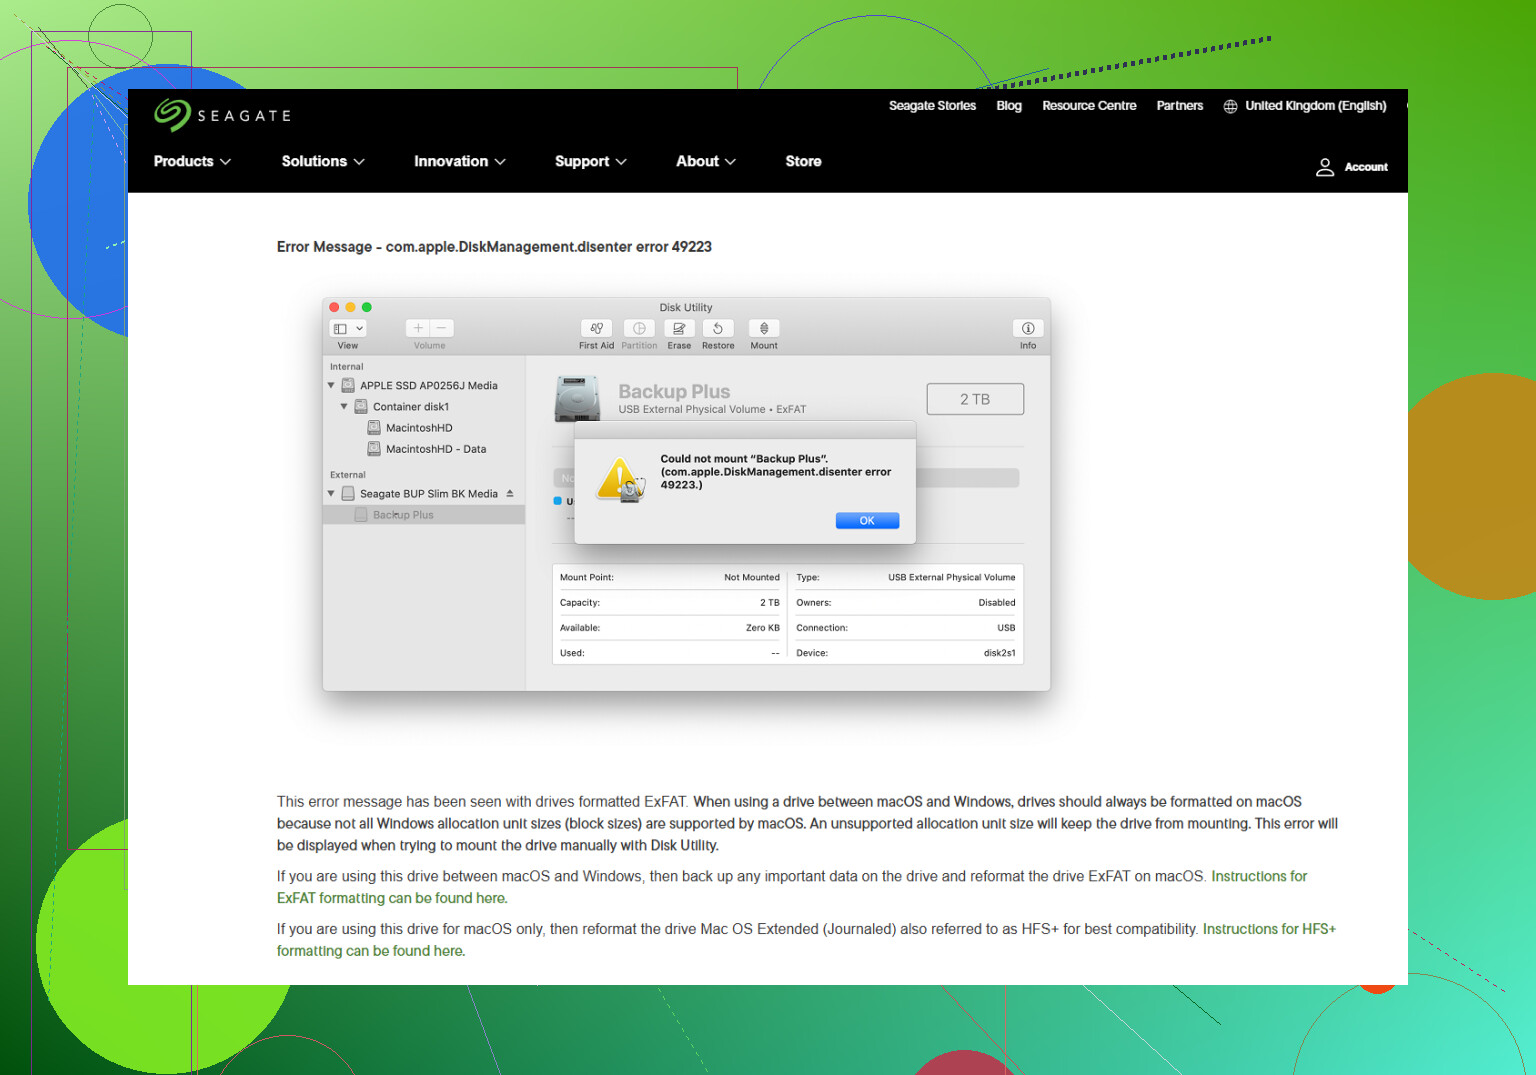
Task: Expand the Support navigation menu
Action: pyautogui.click(x=591, y=161)
